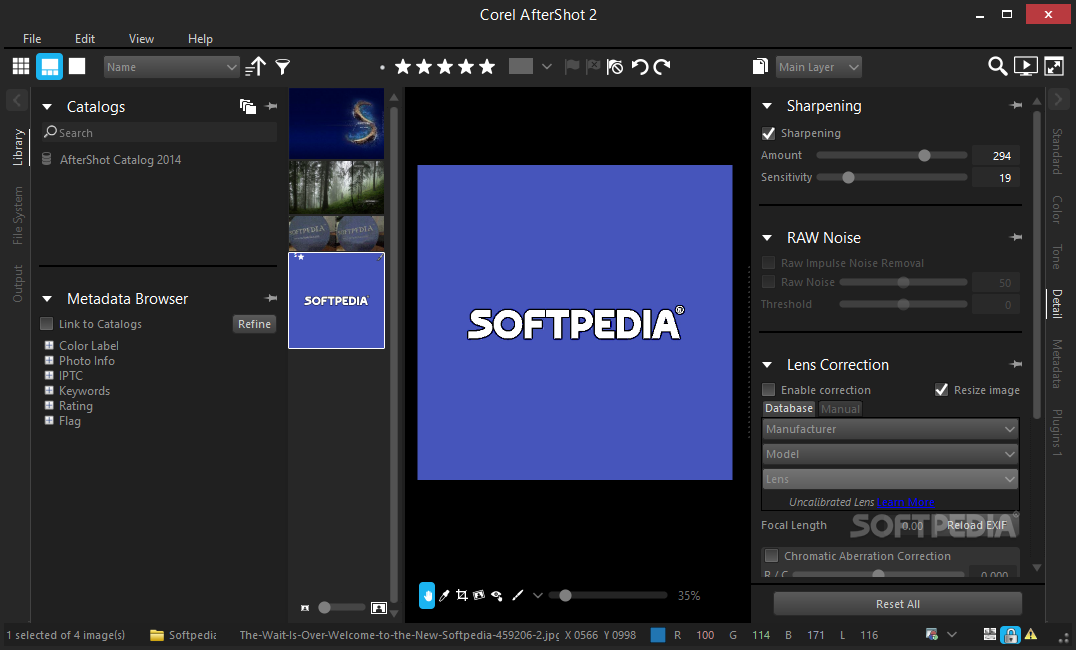The width and height of the screenshot is (1076, 650).
Task: Pin the Catalogs panel
Action: [x=271, y=106]
